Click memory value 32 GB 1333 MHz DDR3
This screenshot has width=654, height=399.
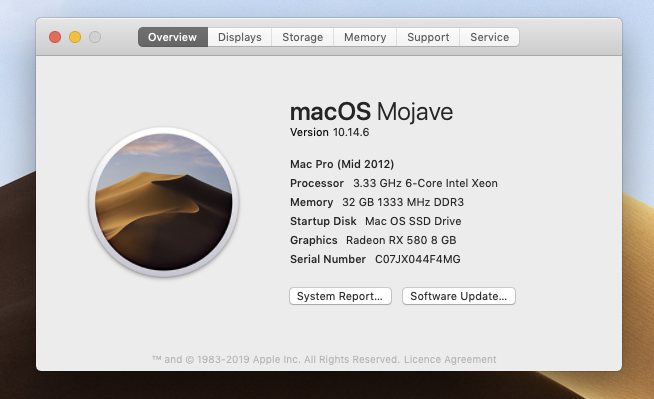click(x=403, y=202)
